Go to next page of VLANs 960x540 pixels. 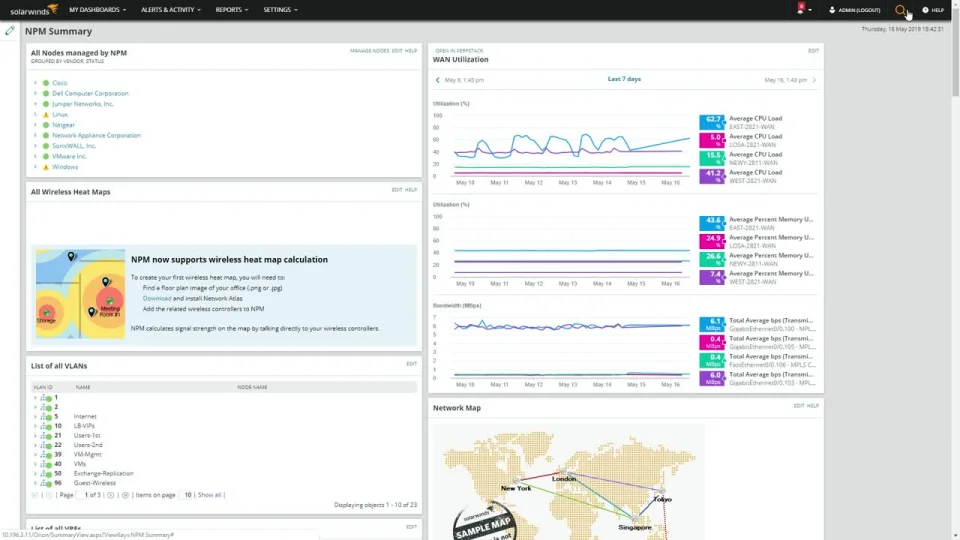tap(111, 495)
